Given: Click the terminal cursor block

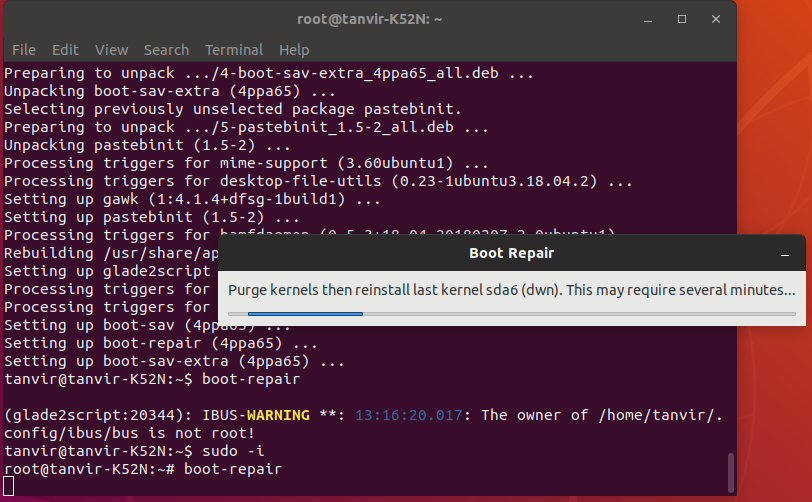Looking at the screenshot, I should [x=9, y=486].
